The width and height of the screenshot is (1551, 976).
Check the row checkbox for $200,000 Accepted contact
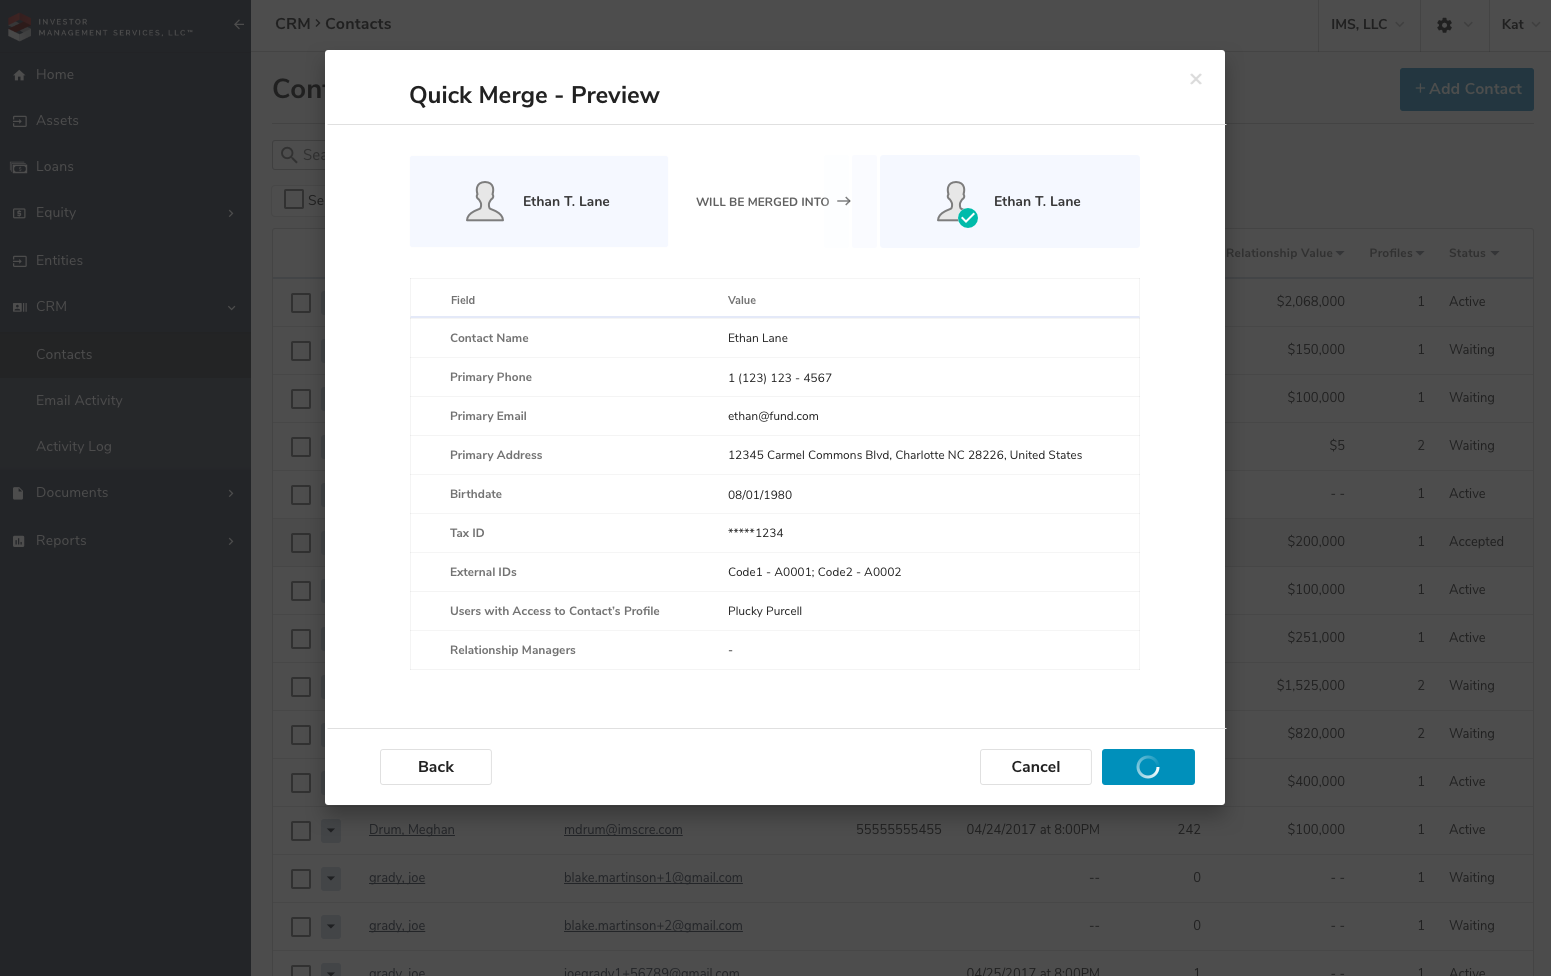point(301,542)
